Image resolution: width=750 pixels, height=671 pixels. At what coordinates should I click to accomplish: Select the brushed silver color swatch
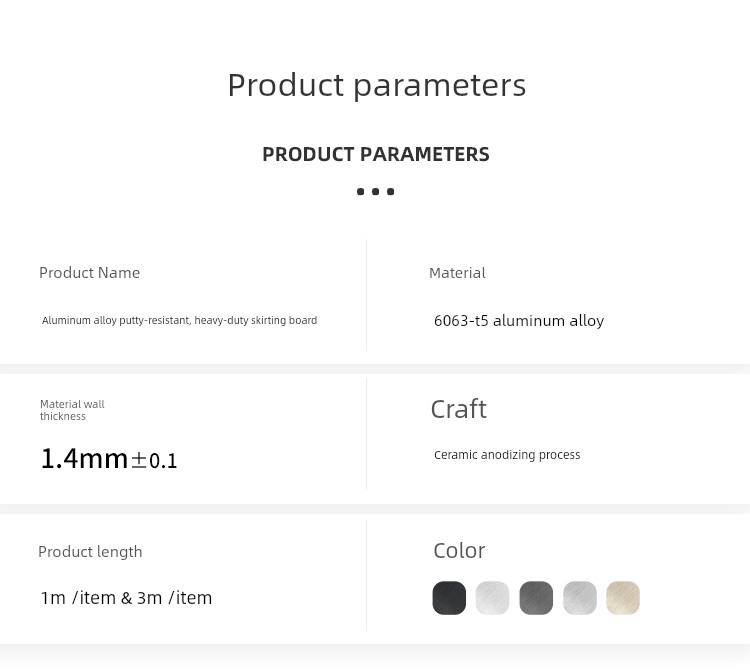pos(580,598)
